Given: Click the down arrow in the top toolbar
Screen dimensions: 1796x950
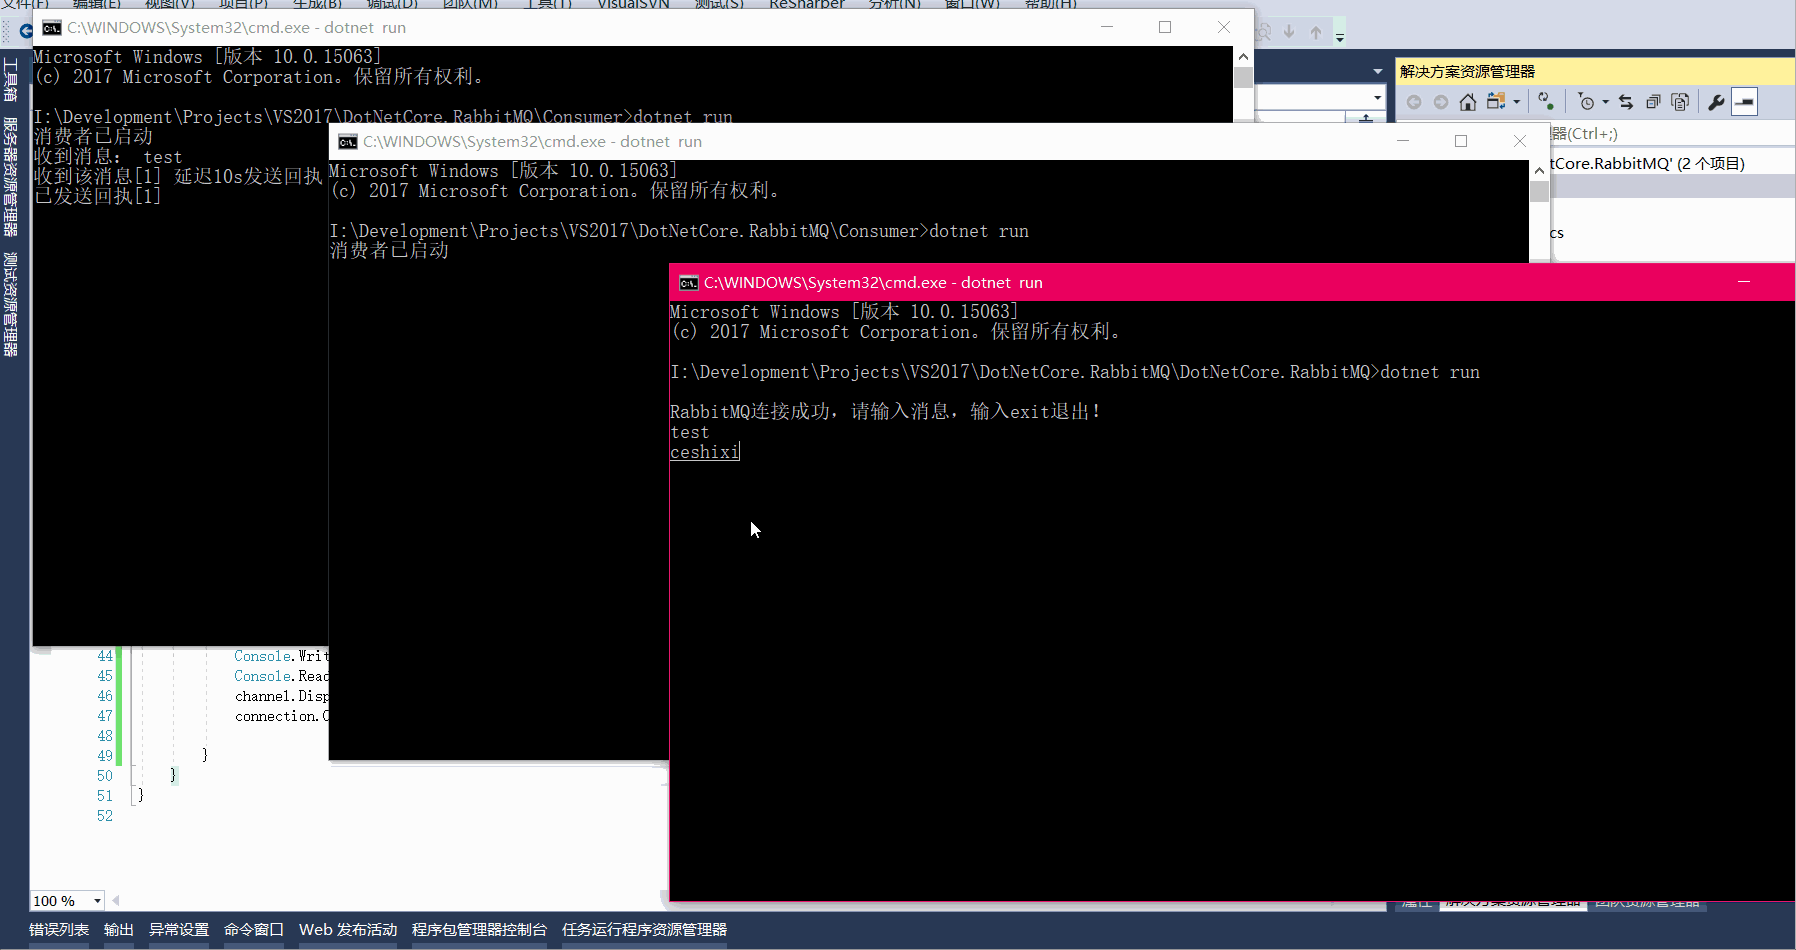Looking at the screenshot, I should click(1289, 32).
